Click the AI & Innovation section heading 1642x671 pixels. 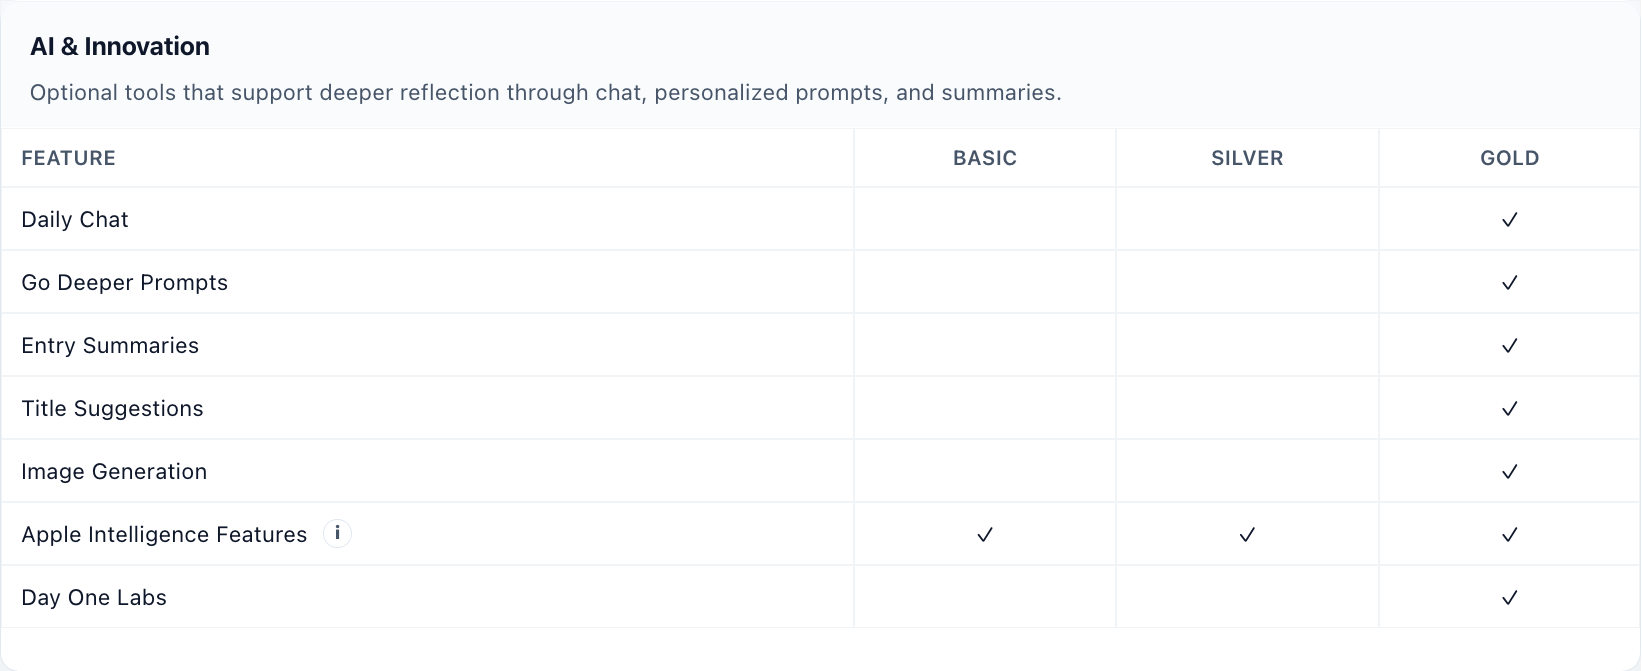coord(120,47)
